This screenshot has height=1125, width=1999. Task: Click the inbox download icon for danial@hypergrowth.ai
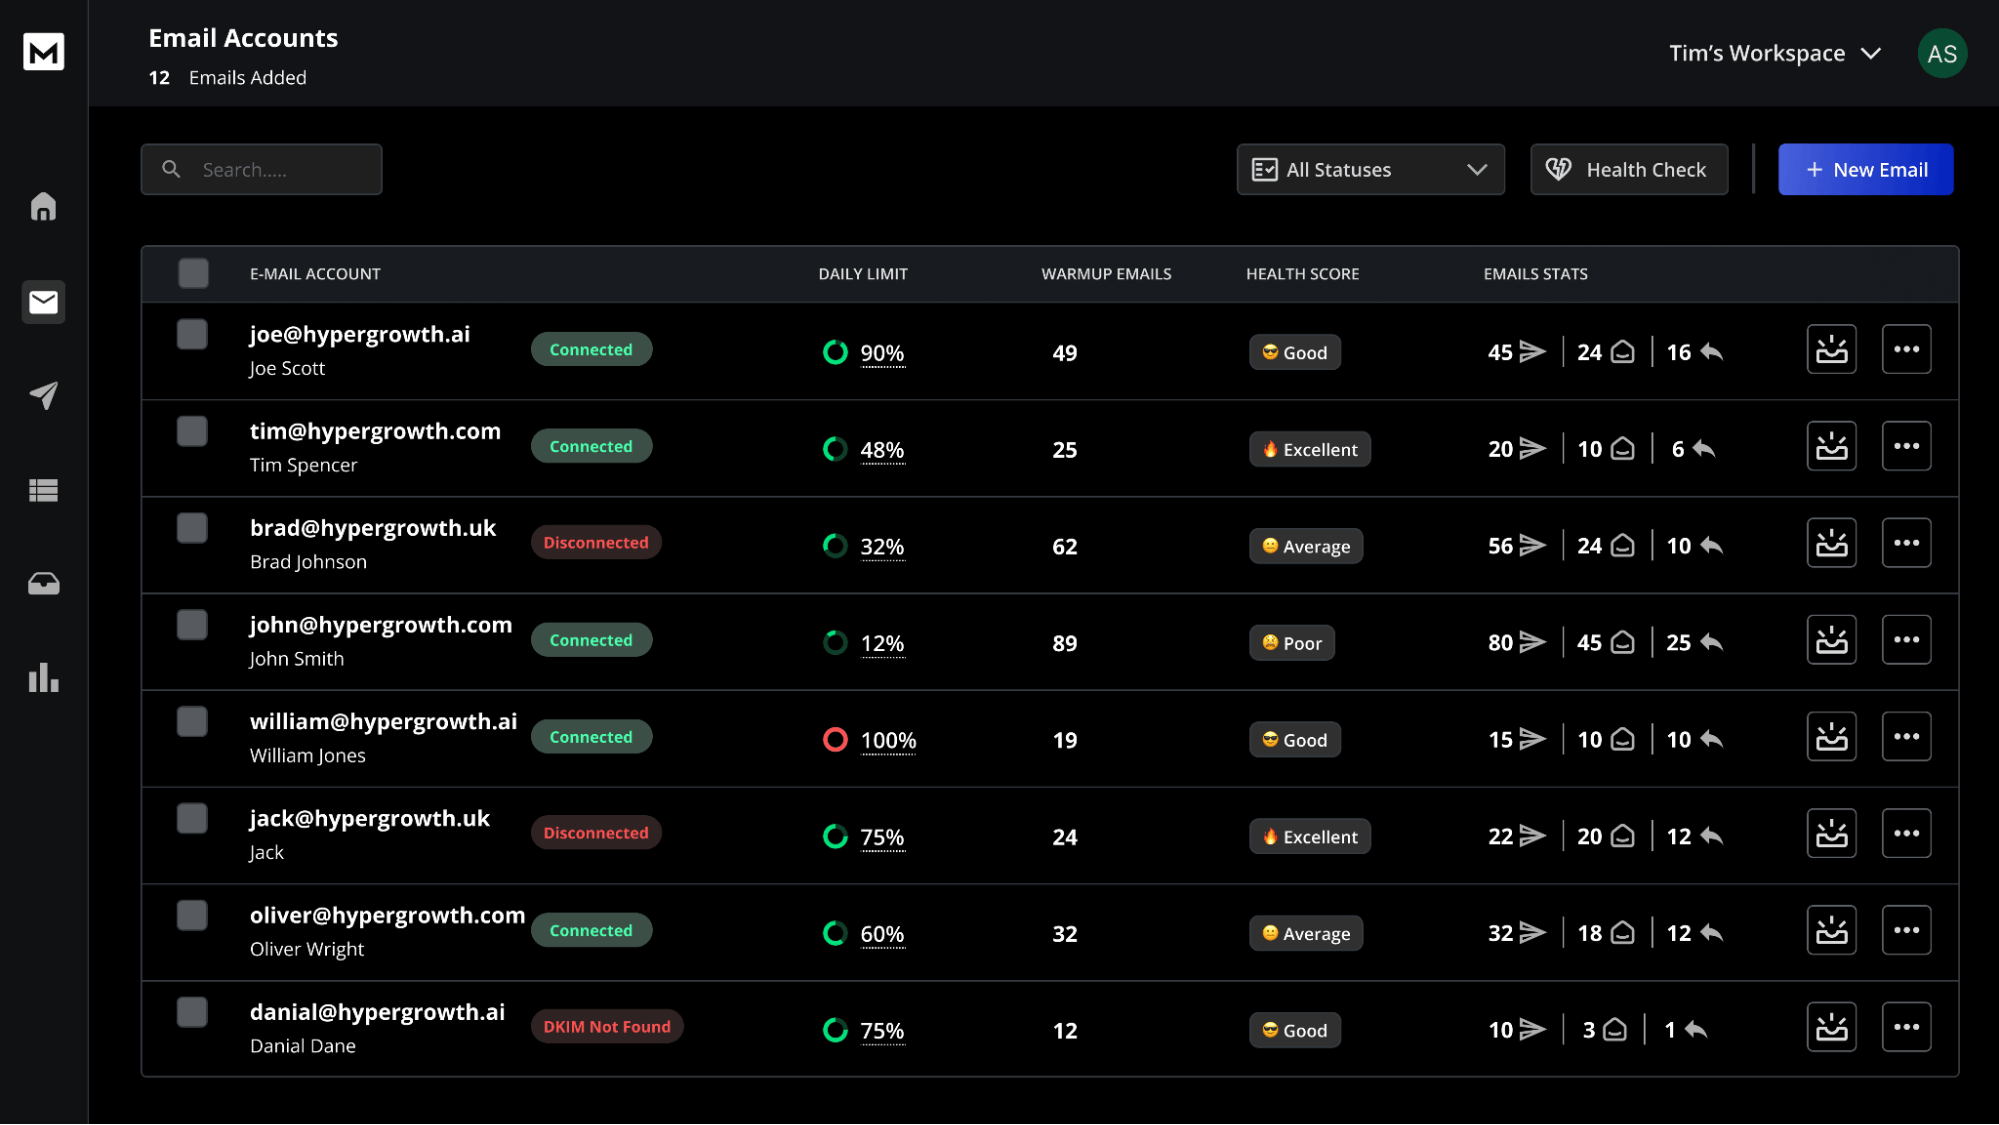[x=1831, y=1027]
